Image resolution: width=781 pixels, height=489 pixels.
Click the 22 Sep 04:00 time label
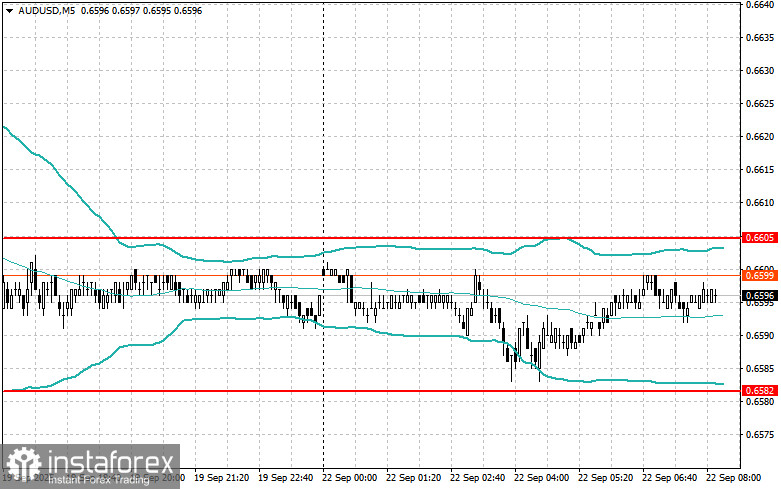click(x=541, y=478)
